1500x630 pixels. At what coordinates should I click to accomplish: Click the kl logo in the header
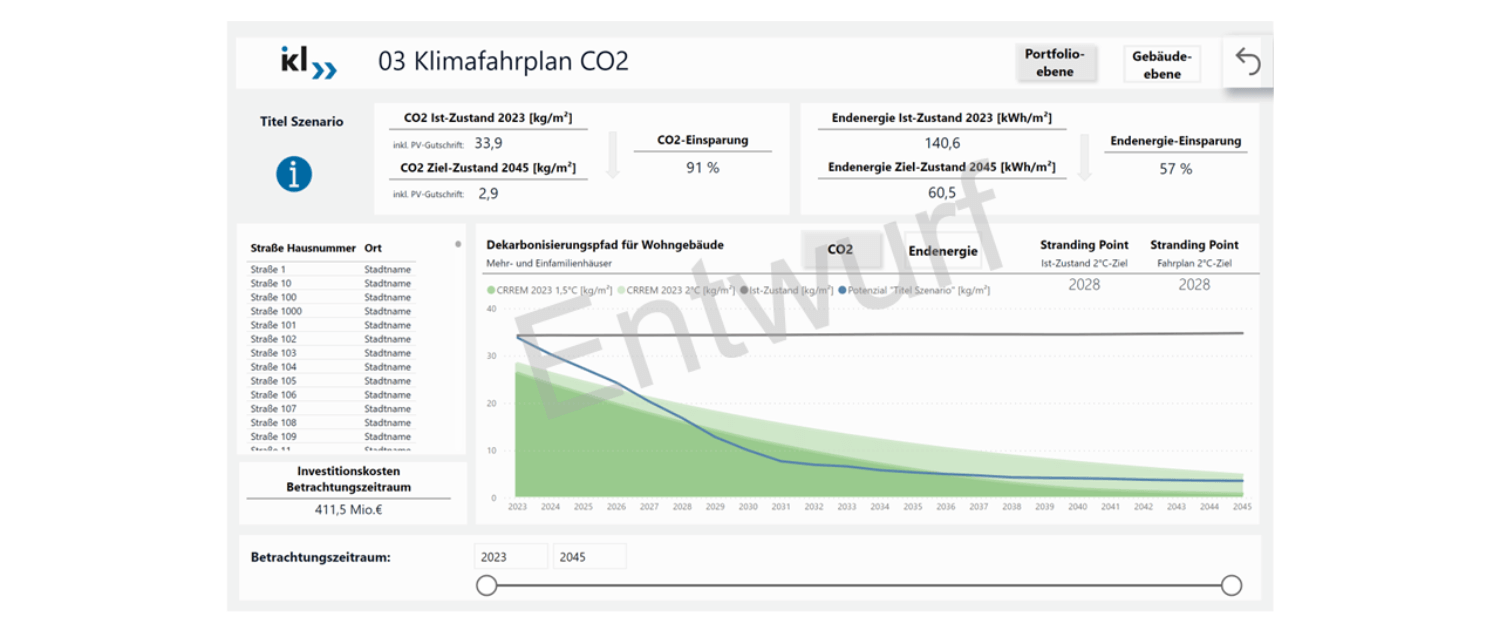pos(308,62)
